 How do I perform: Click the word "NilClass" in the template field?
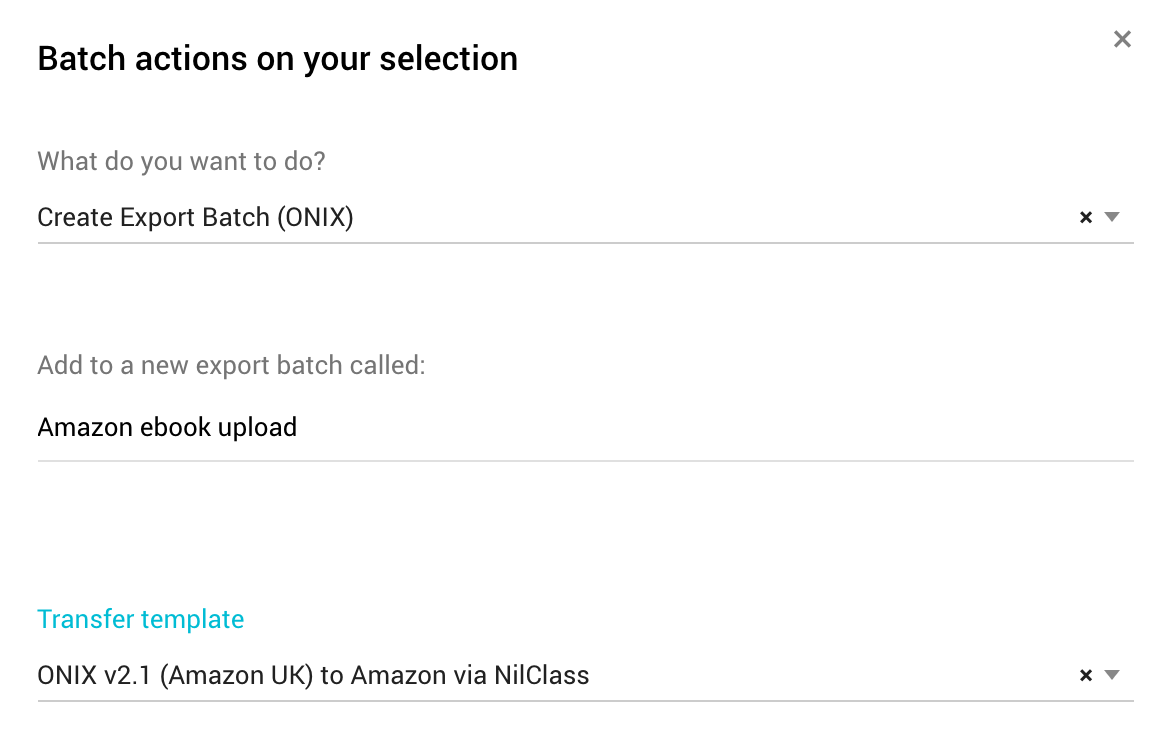[x=541, y=675]
